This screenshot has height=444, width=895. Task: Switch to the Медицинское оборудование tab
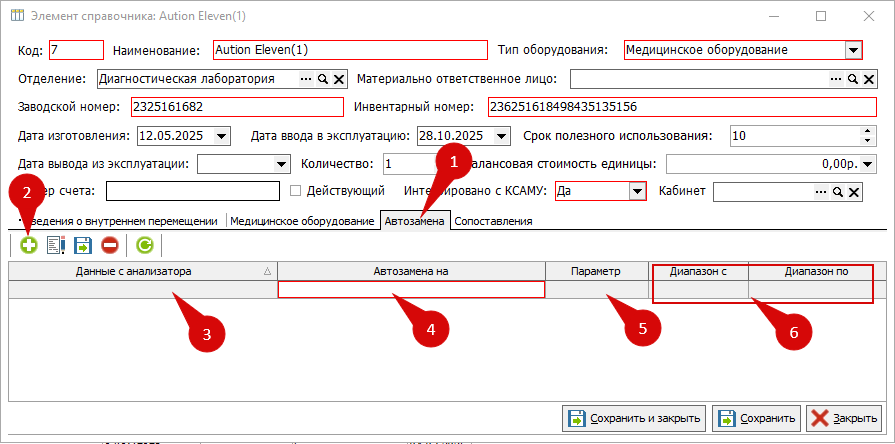coord(302,221)
